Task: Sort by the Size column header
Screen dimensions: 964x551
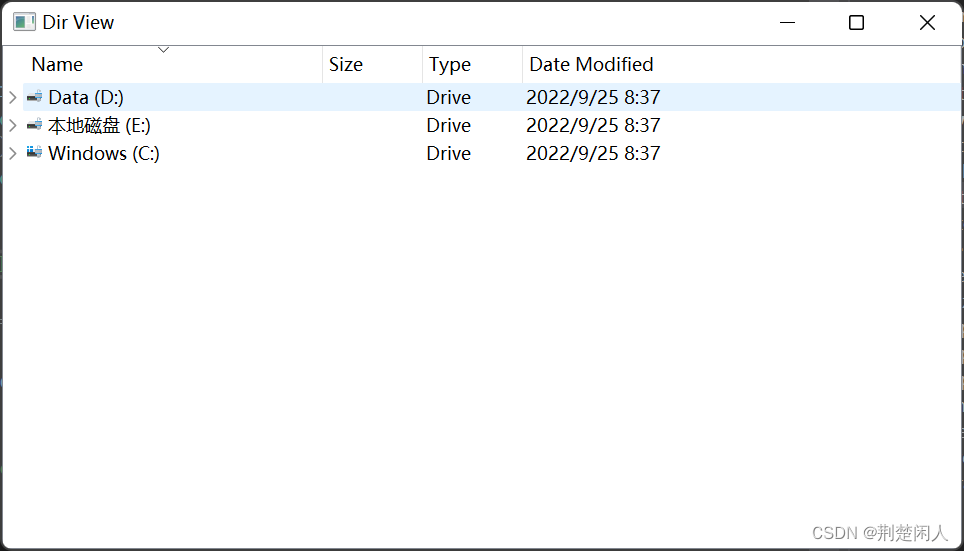Action: (x=373, y=64)
